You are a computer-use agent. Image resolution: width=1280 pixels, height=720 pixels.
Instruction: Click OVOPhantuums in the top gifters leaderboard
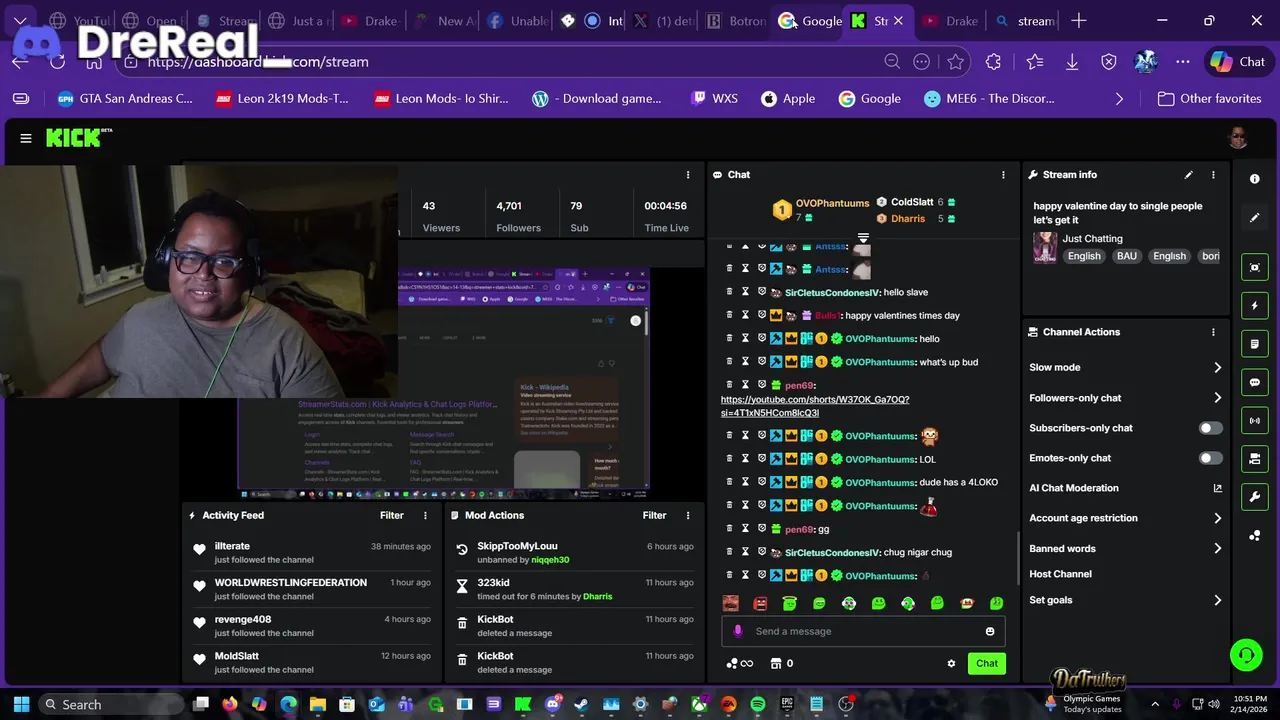[832, 203]
